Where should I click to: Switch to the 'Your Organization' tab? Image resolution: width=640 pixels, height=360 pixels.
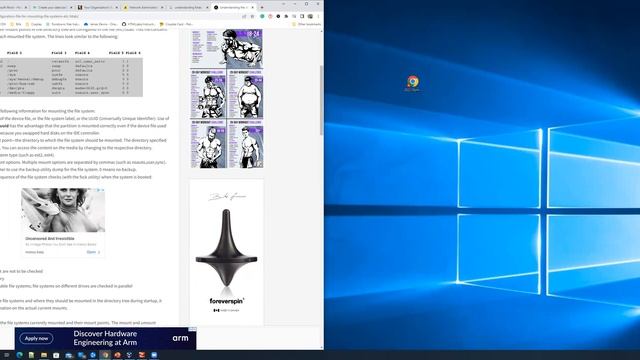click(97, 7)
